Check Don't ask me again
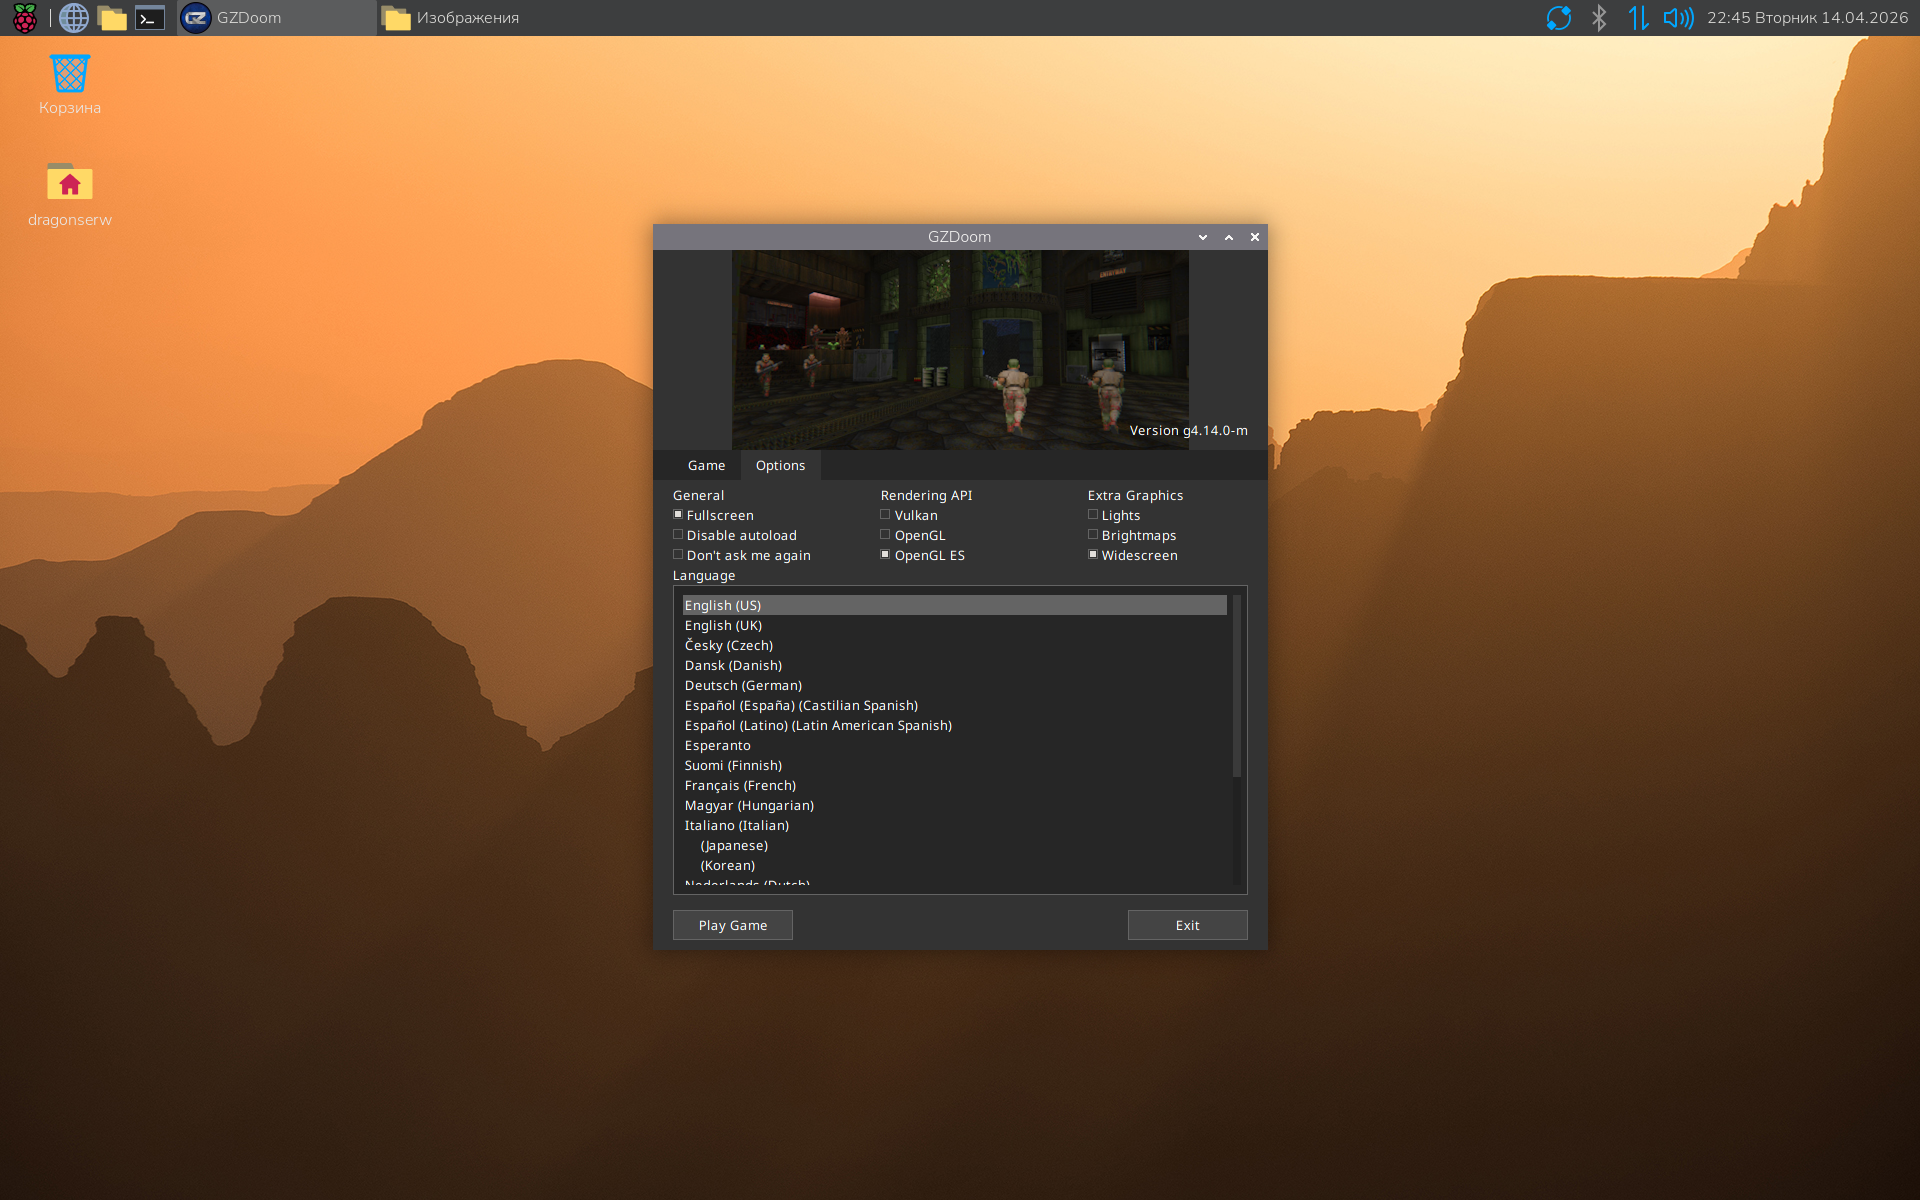1920x1200 pixels. tap(678, 555)
